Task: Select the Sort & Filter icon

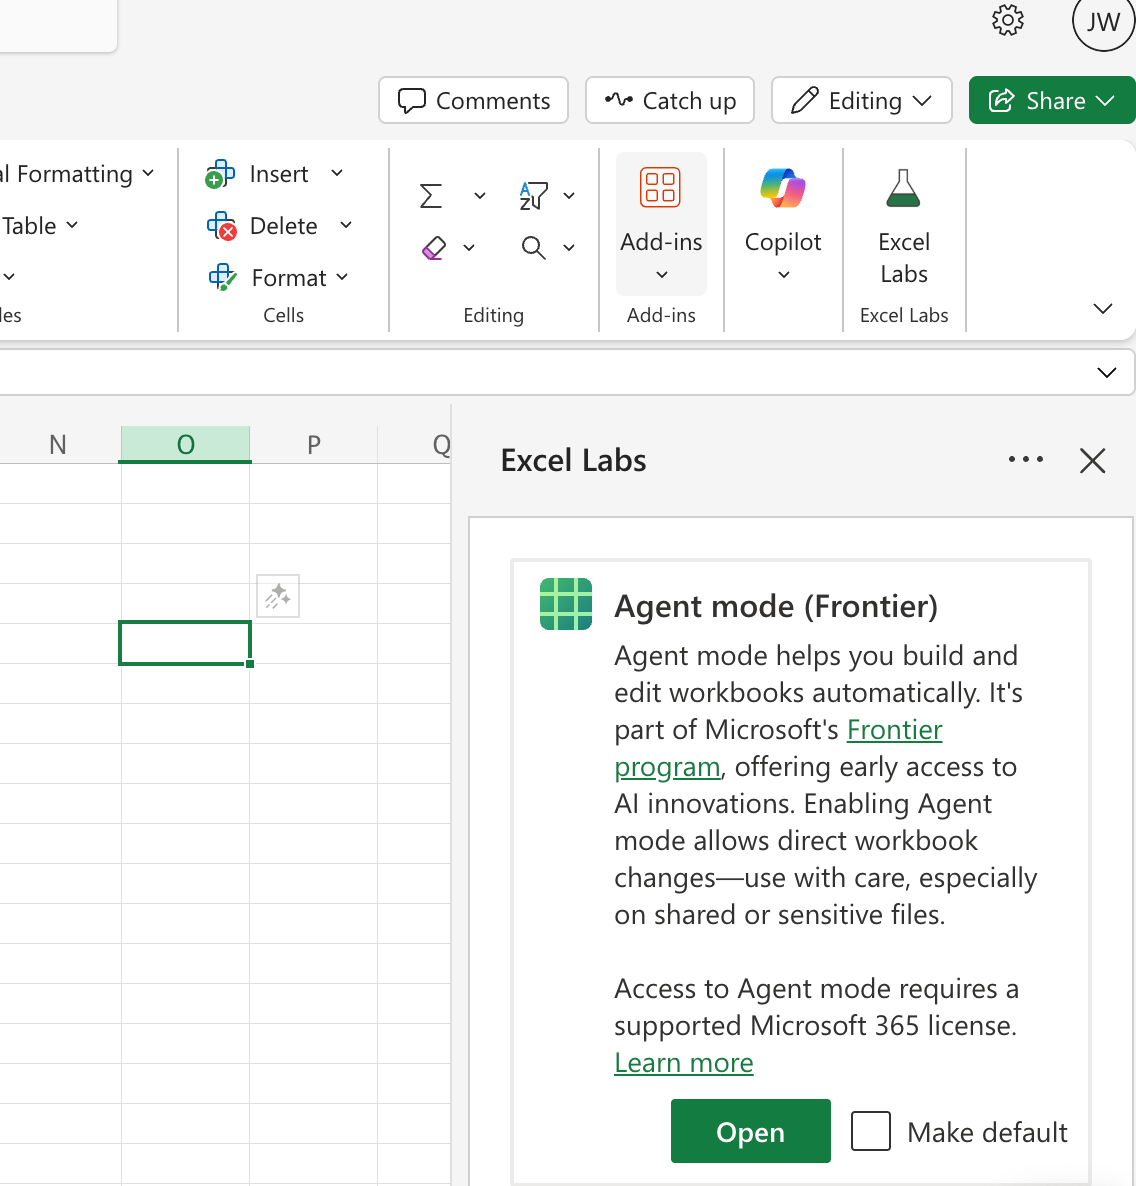Action: [532, 196]
